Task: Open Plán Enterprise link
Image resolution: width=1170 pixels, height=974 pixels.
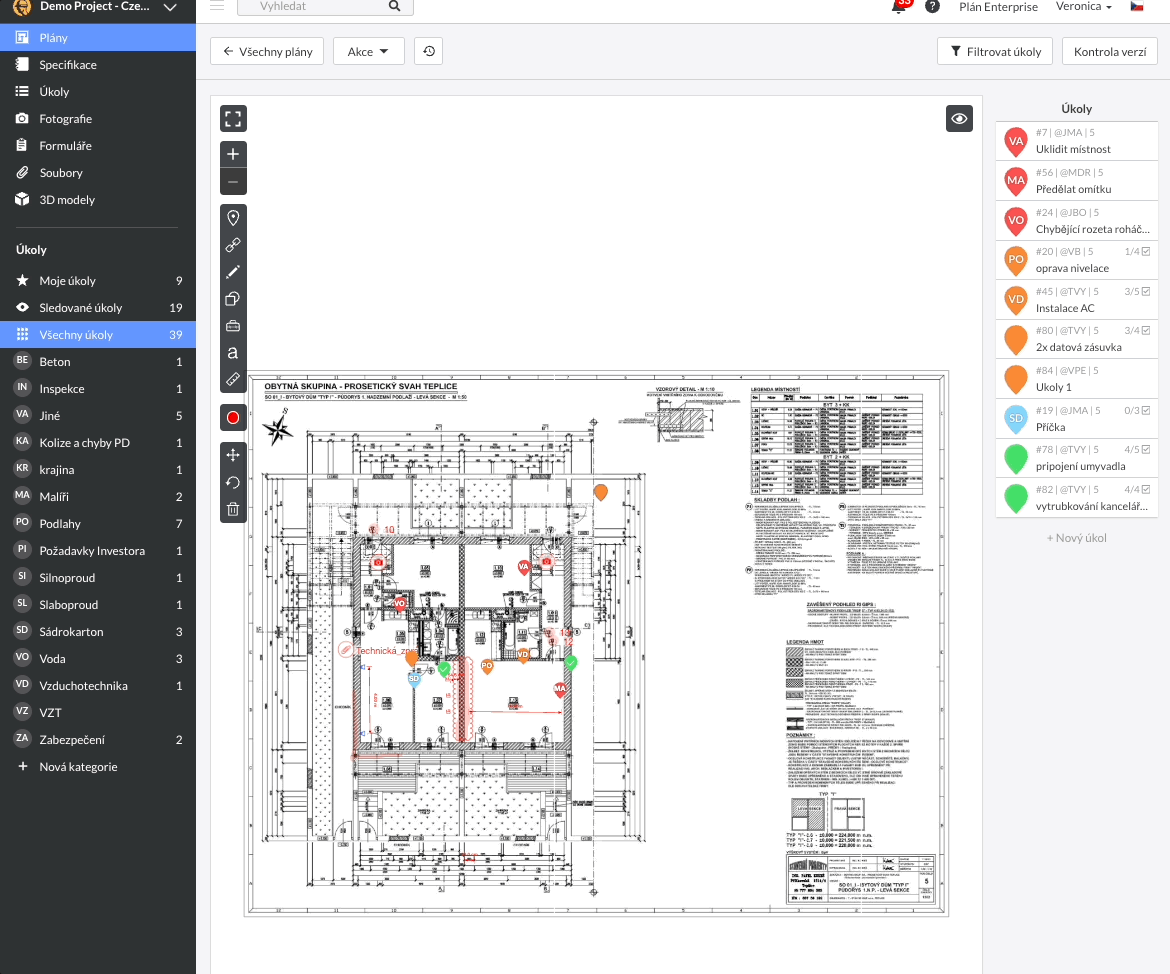Action: (998, 7)
